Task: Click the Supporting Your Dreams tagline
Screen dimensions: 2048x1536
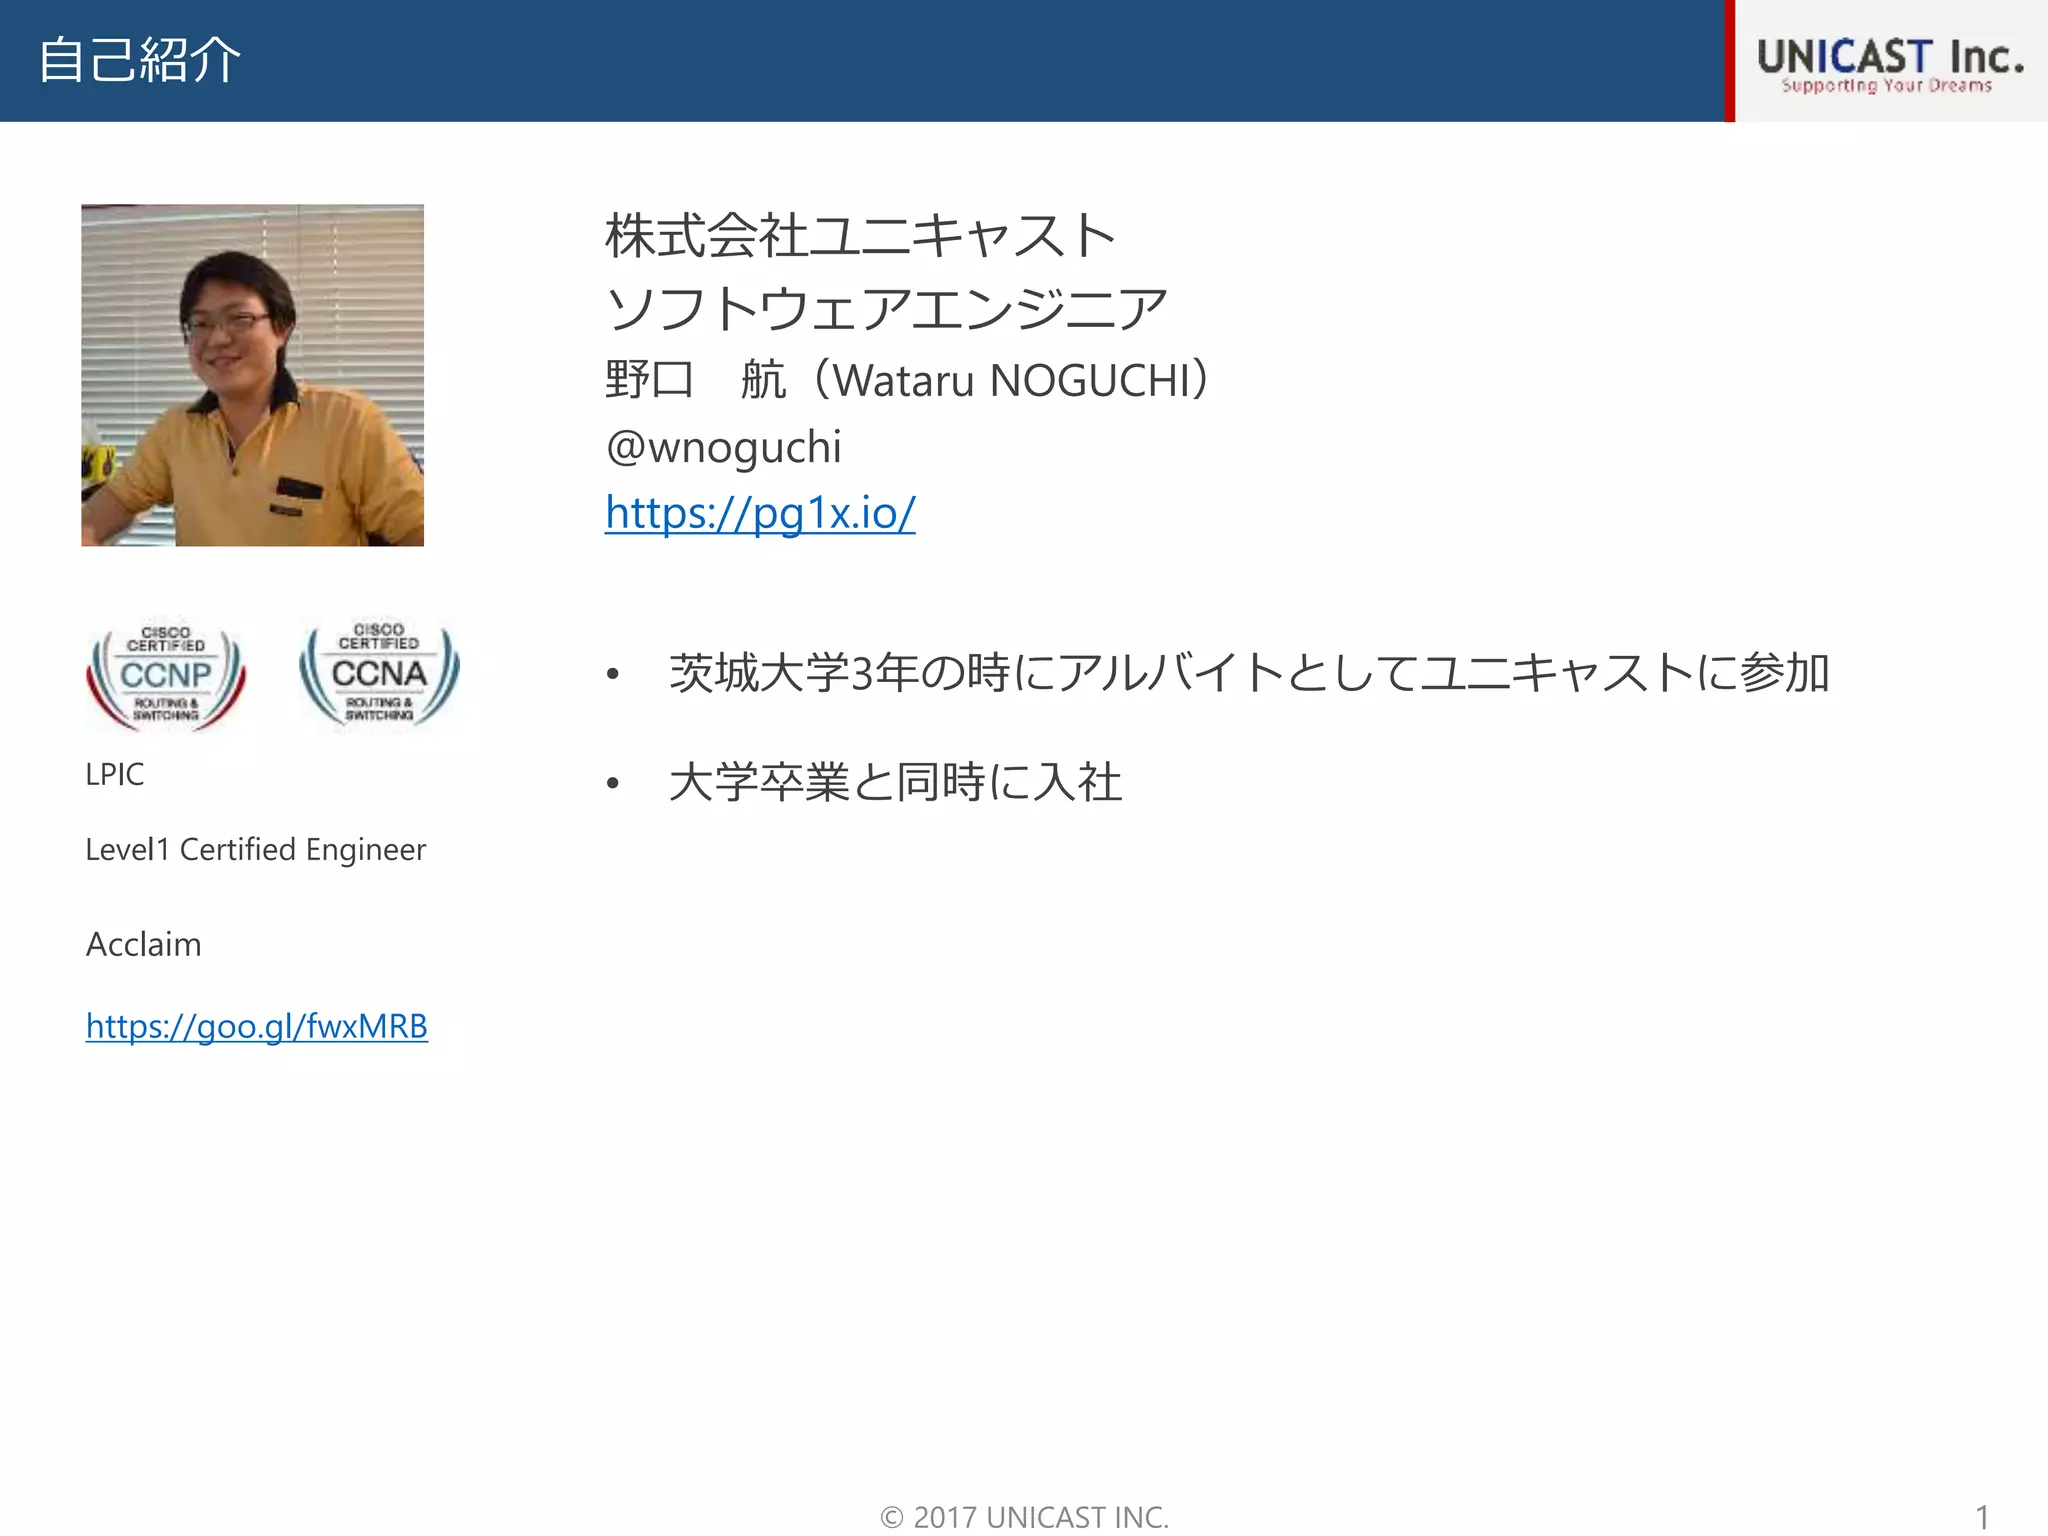Action: (x=1886, y=87)
